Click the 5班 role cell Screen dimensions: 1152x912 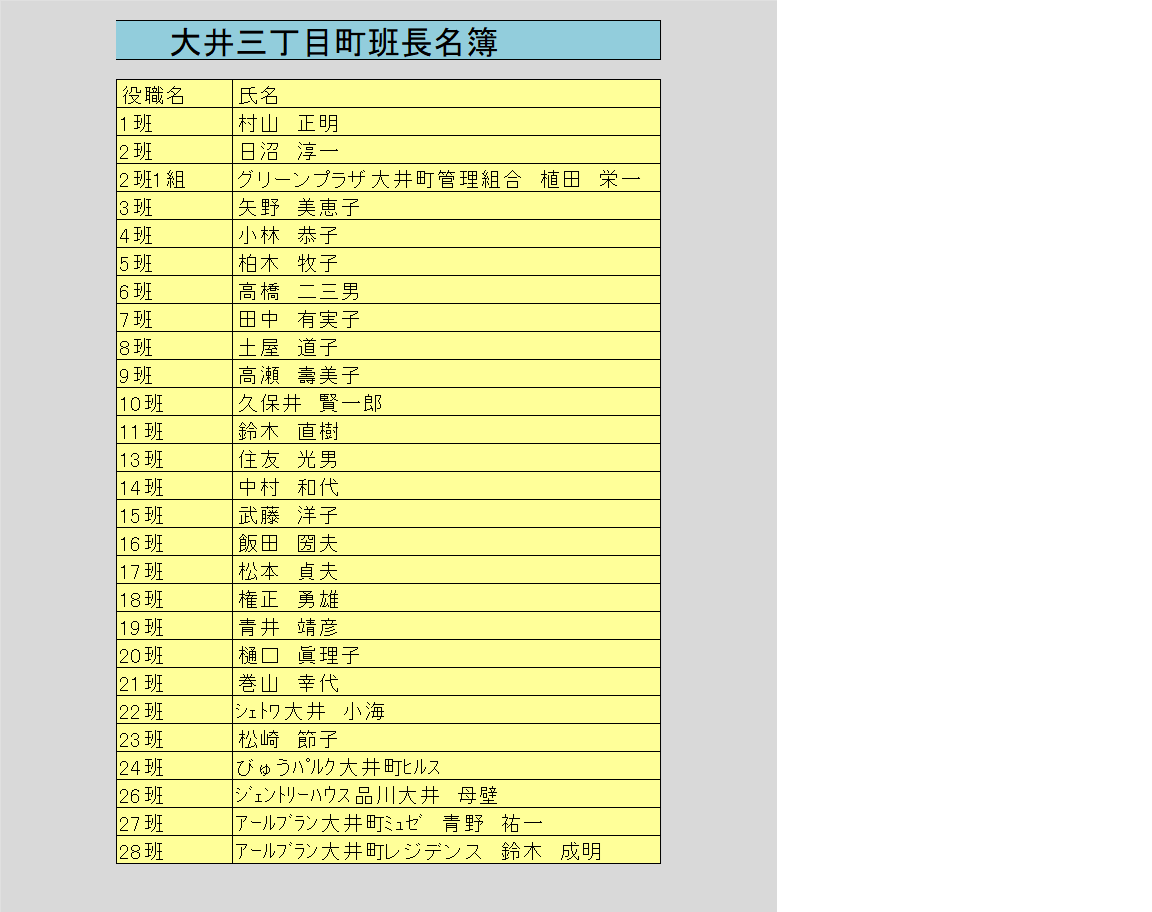pos(174,264)
